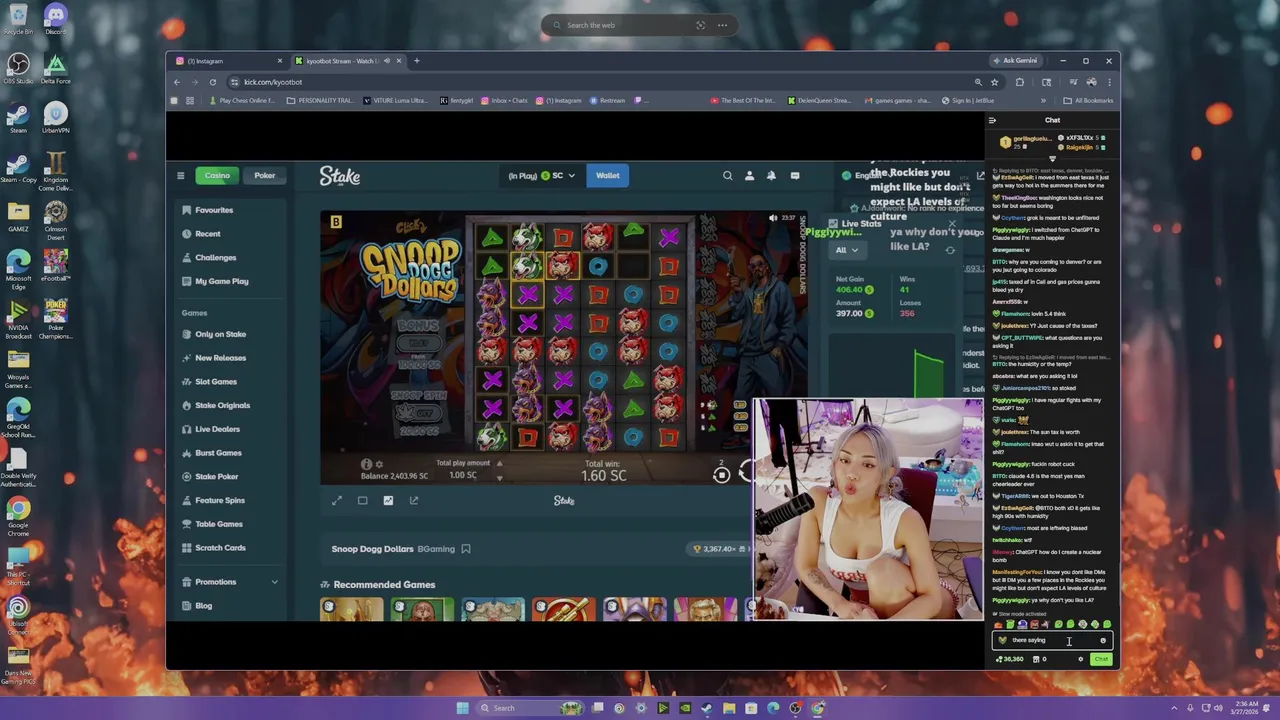Screen dimensions: 1280x720
Task: Decrease total play amount arrow
Action: click(x=499, y=478)
